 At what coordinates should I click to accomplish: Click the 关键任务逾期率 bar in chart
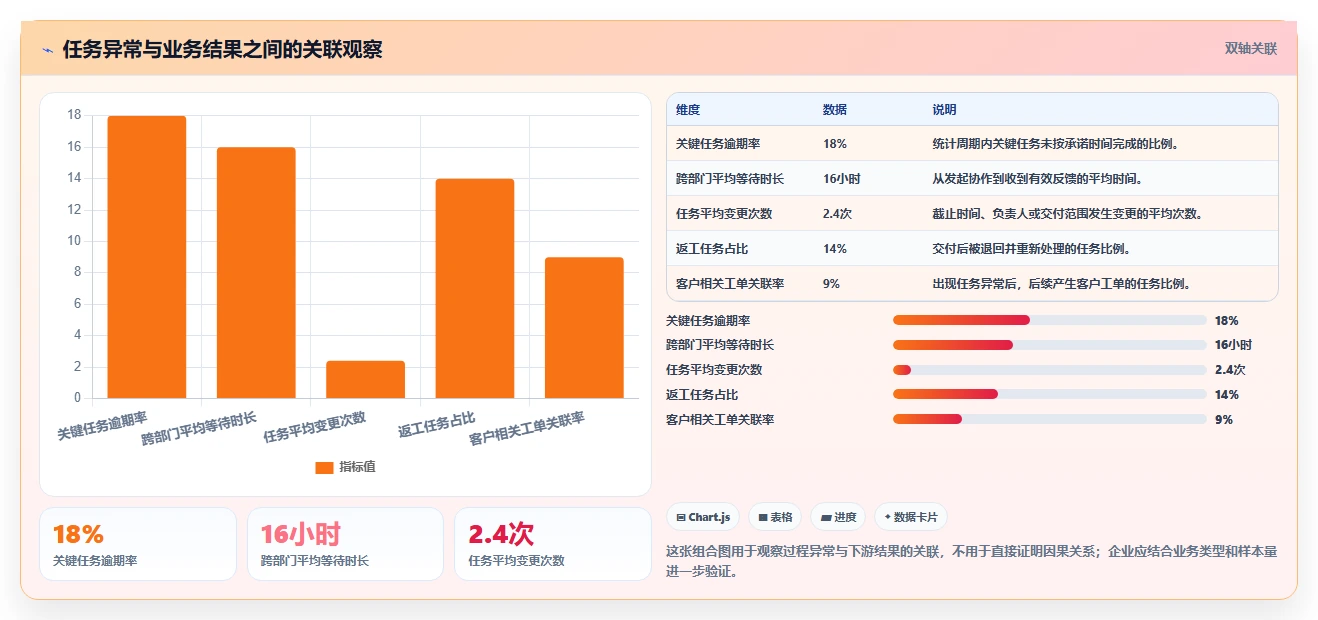[147, 257]
